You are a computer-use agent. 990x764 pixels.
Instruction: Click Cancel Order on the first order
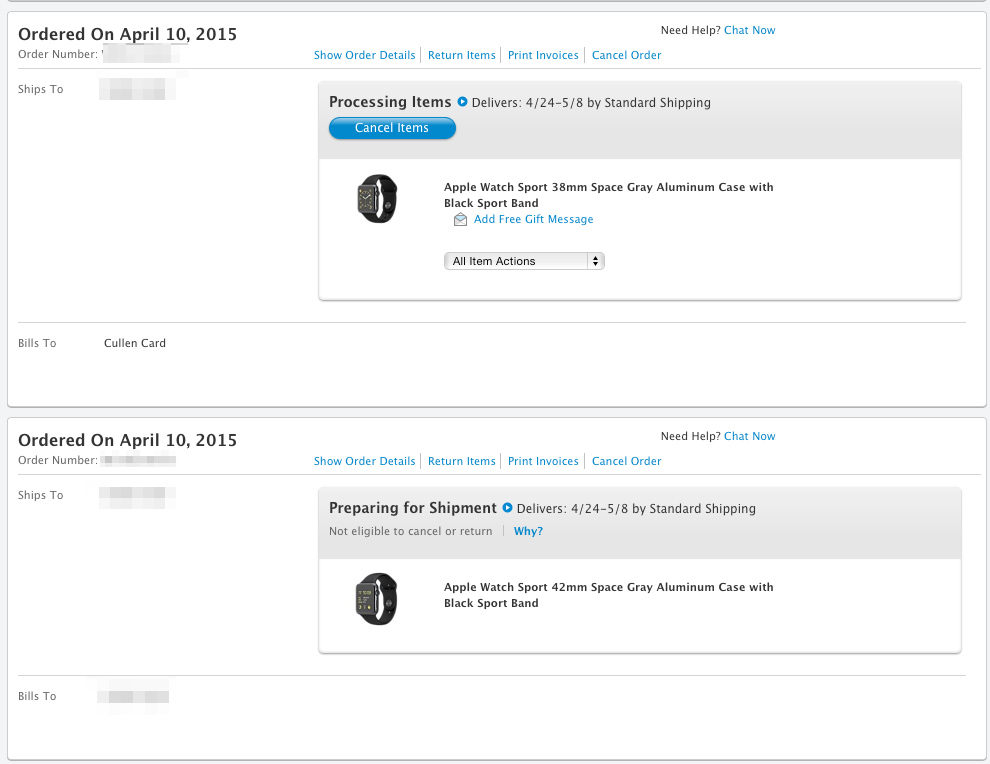[x=626, y=55]
